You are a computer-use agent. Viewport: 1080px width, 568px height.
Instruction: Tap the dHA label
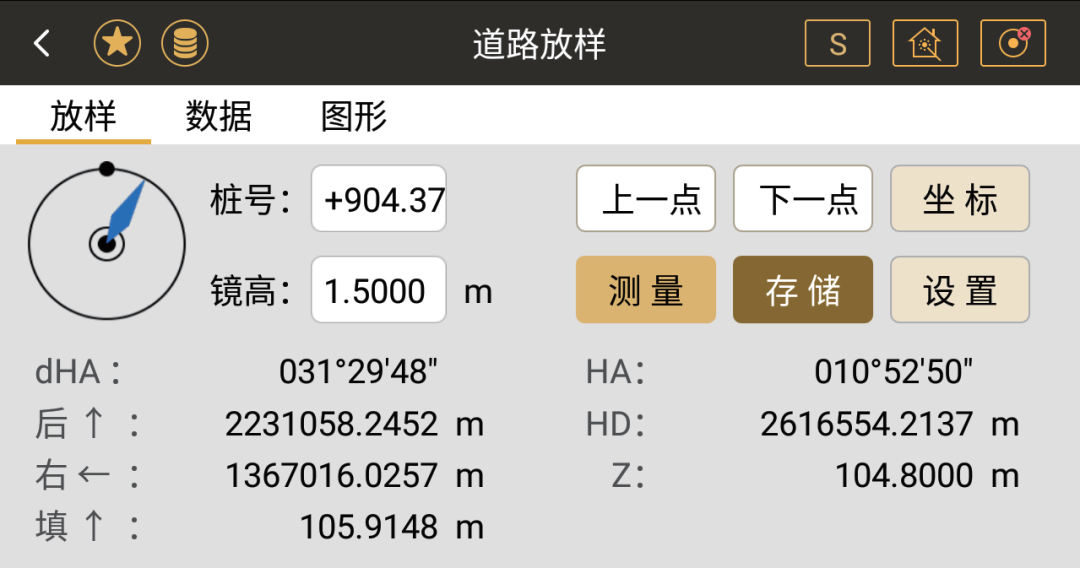click(78, 372)
